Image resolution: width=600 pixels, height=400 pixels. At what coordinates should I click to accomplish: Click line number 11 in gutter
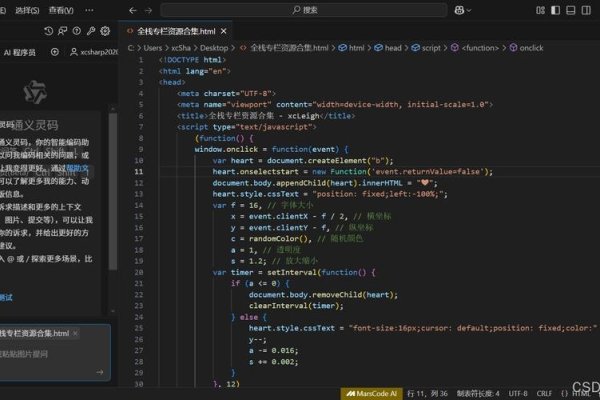(x=139, y=172)
